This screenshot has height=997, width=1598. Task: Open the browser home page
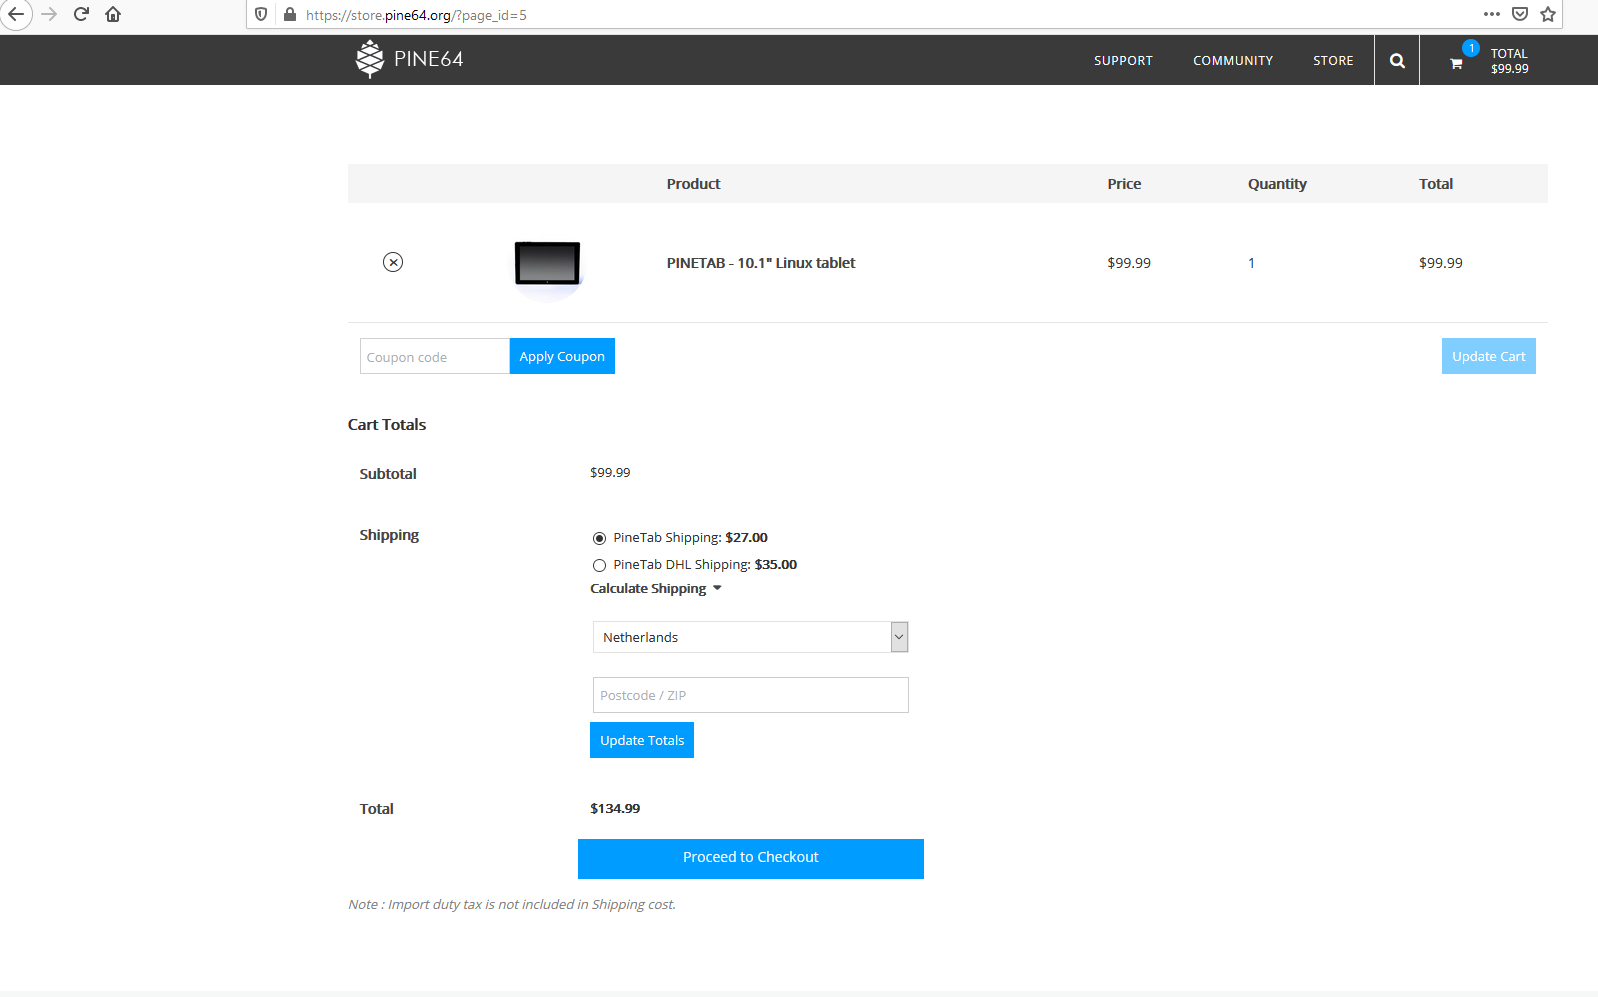(113, 14)
